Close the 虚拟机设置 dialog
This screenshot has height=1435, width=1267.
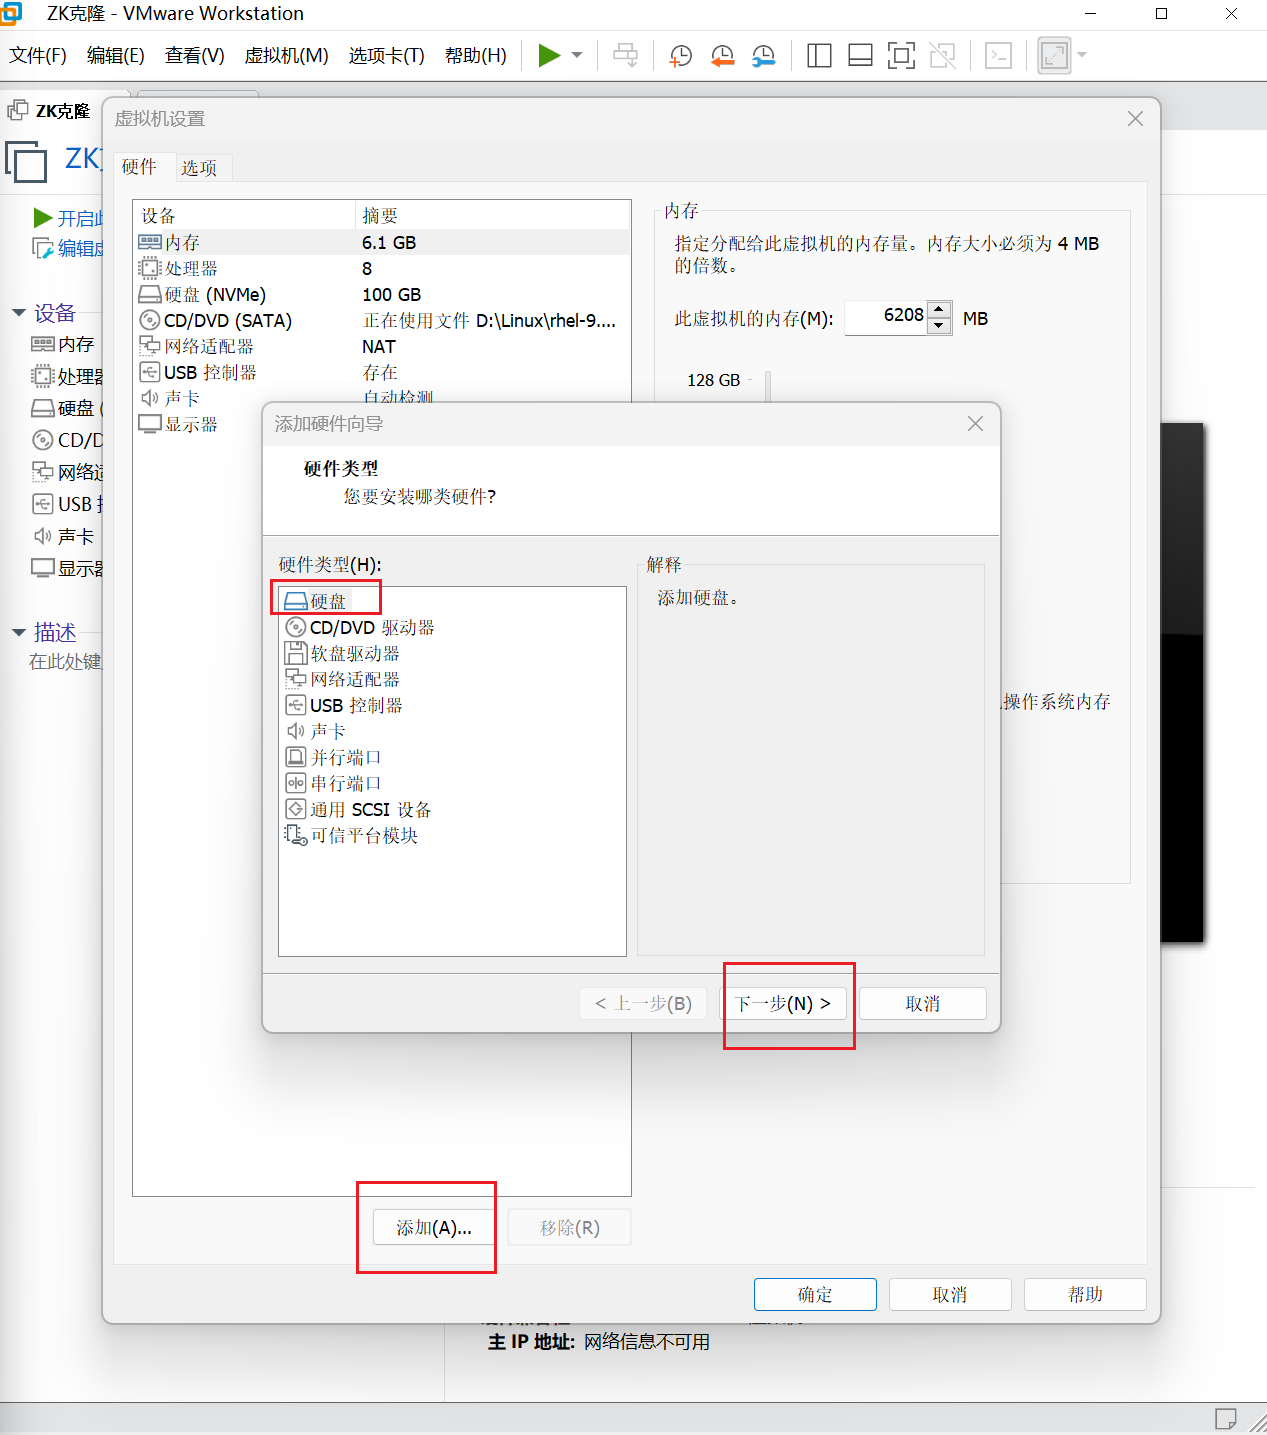click(x=1135, y=119)
